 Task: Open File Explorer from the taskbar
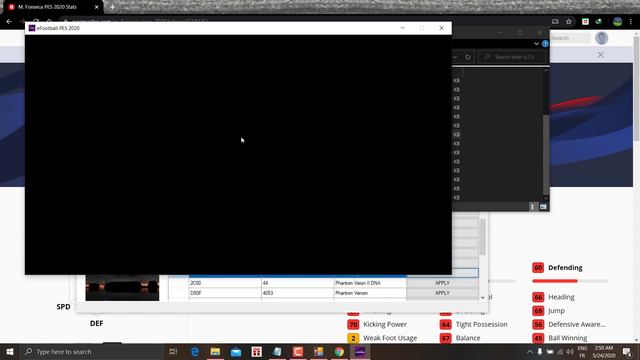(x=215, y=351)
